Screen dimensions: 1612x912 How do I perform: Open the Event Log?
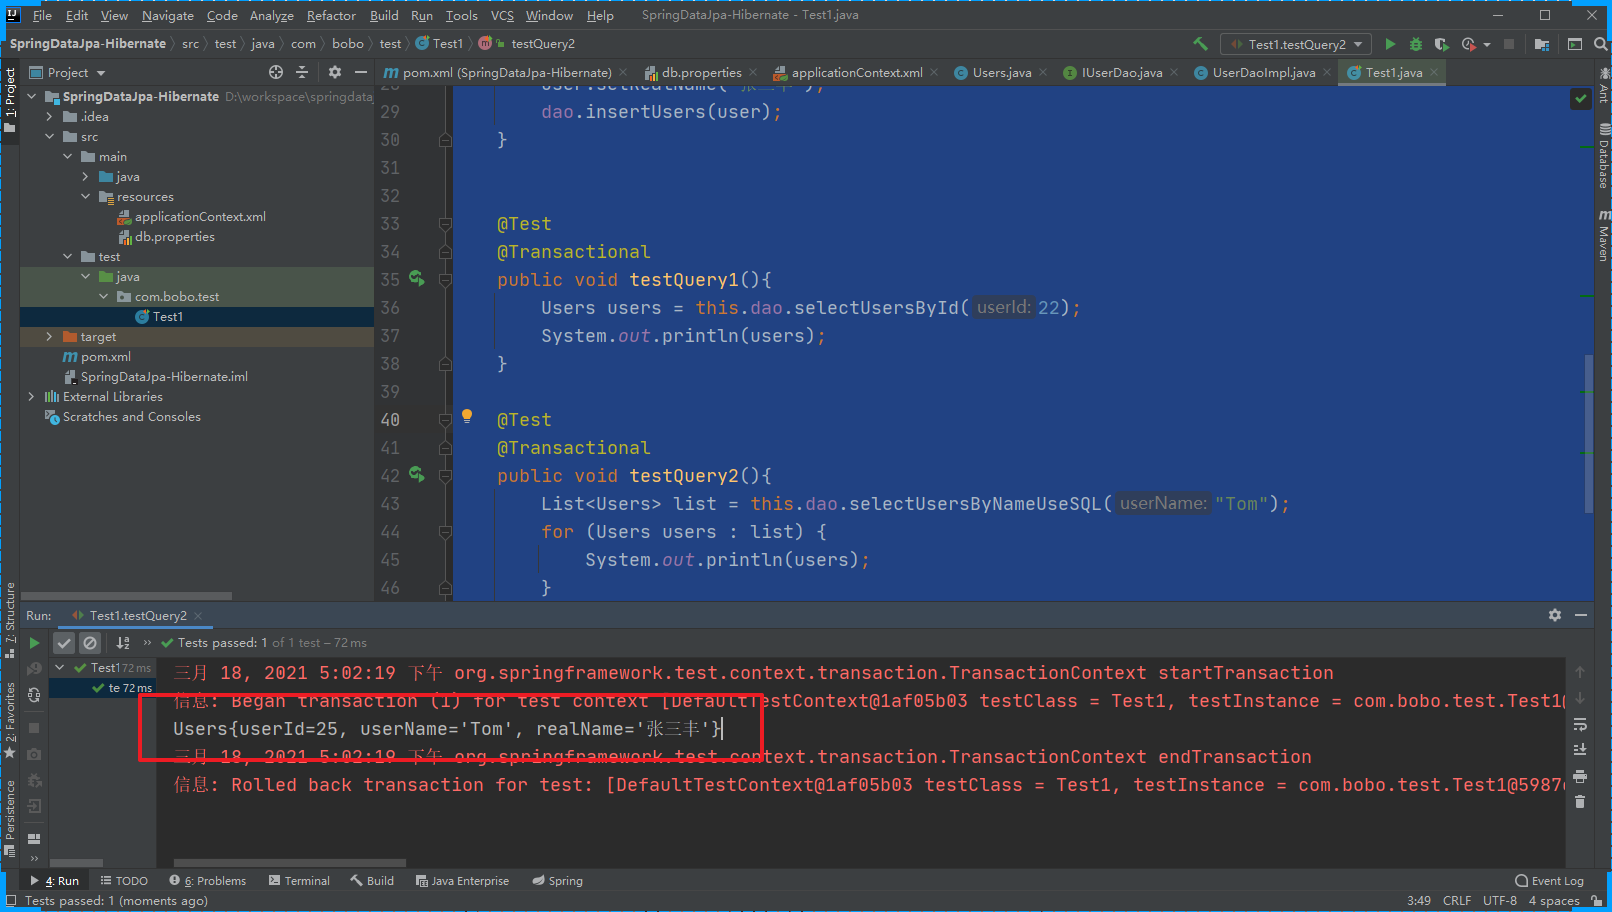1550,881
